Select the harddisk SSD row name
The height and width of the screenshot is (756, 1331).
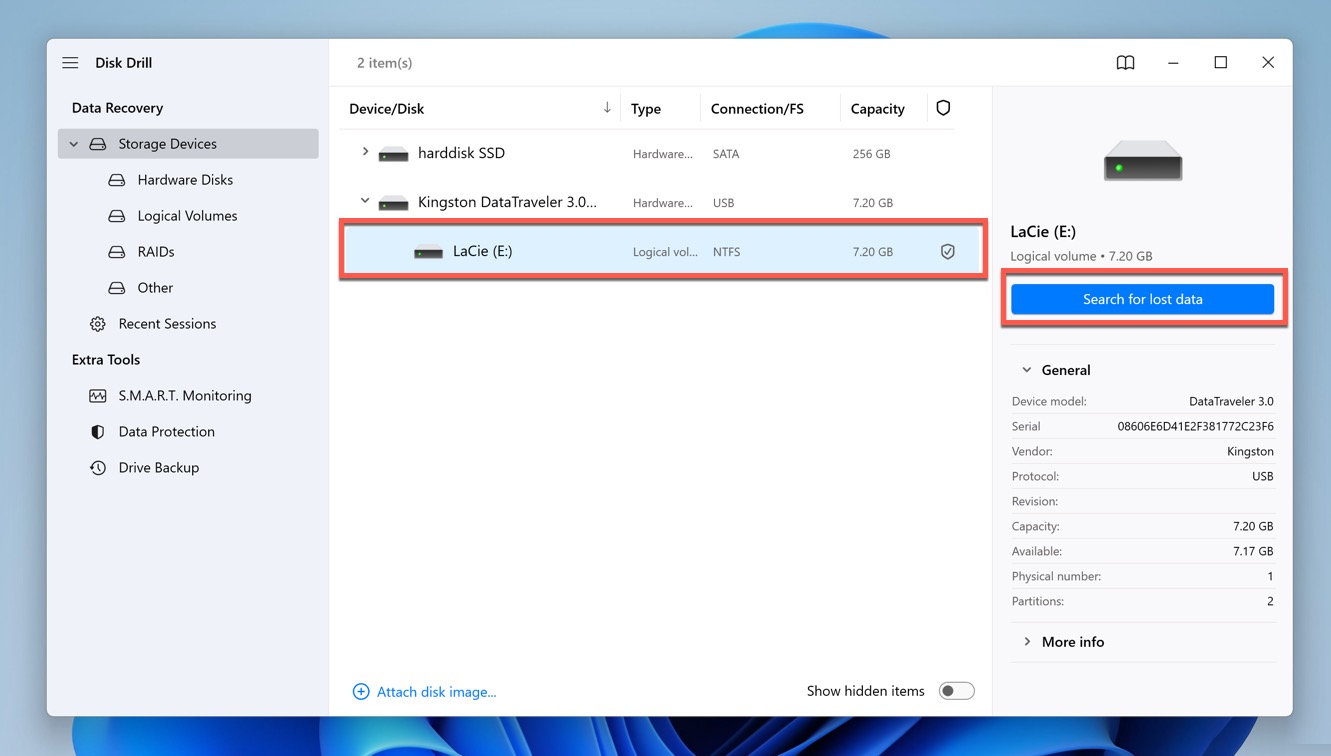tap(461, 153)
